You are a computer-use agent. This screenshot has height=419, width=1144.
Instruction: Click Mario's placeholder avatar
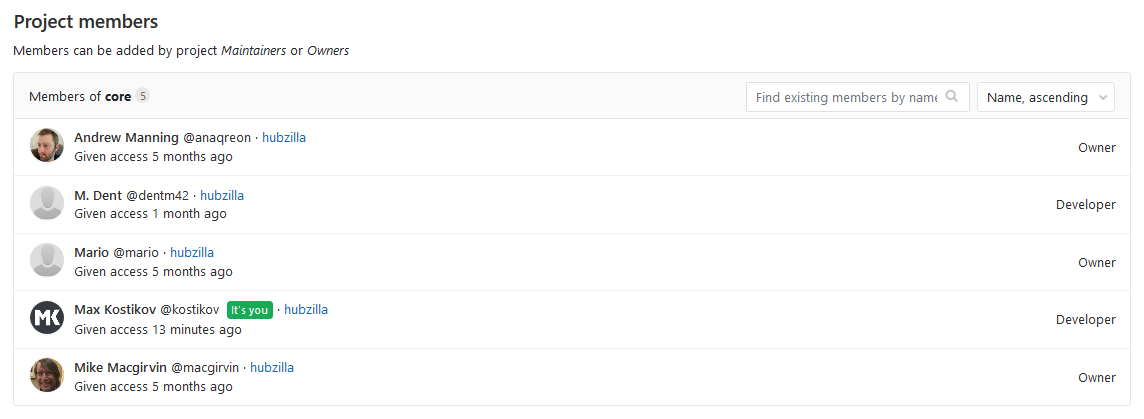pyautogui.click(x=47, y=261)
